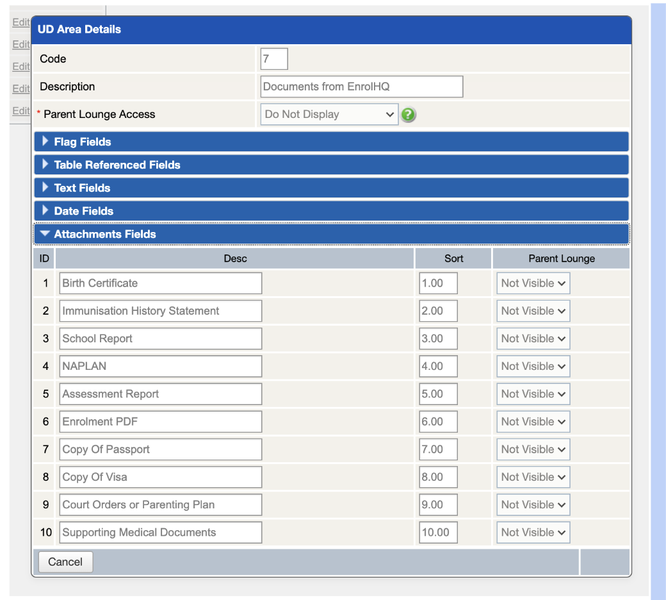666x600 pixels.
Task: Click the Immunisation History Statement description field
Action: (x=160, y=311)
